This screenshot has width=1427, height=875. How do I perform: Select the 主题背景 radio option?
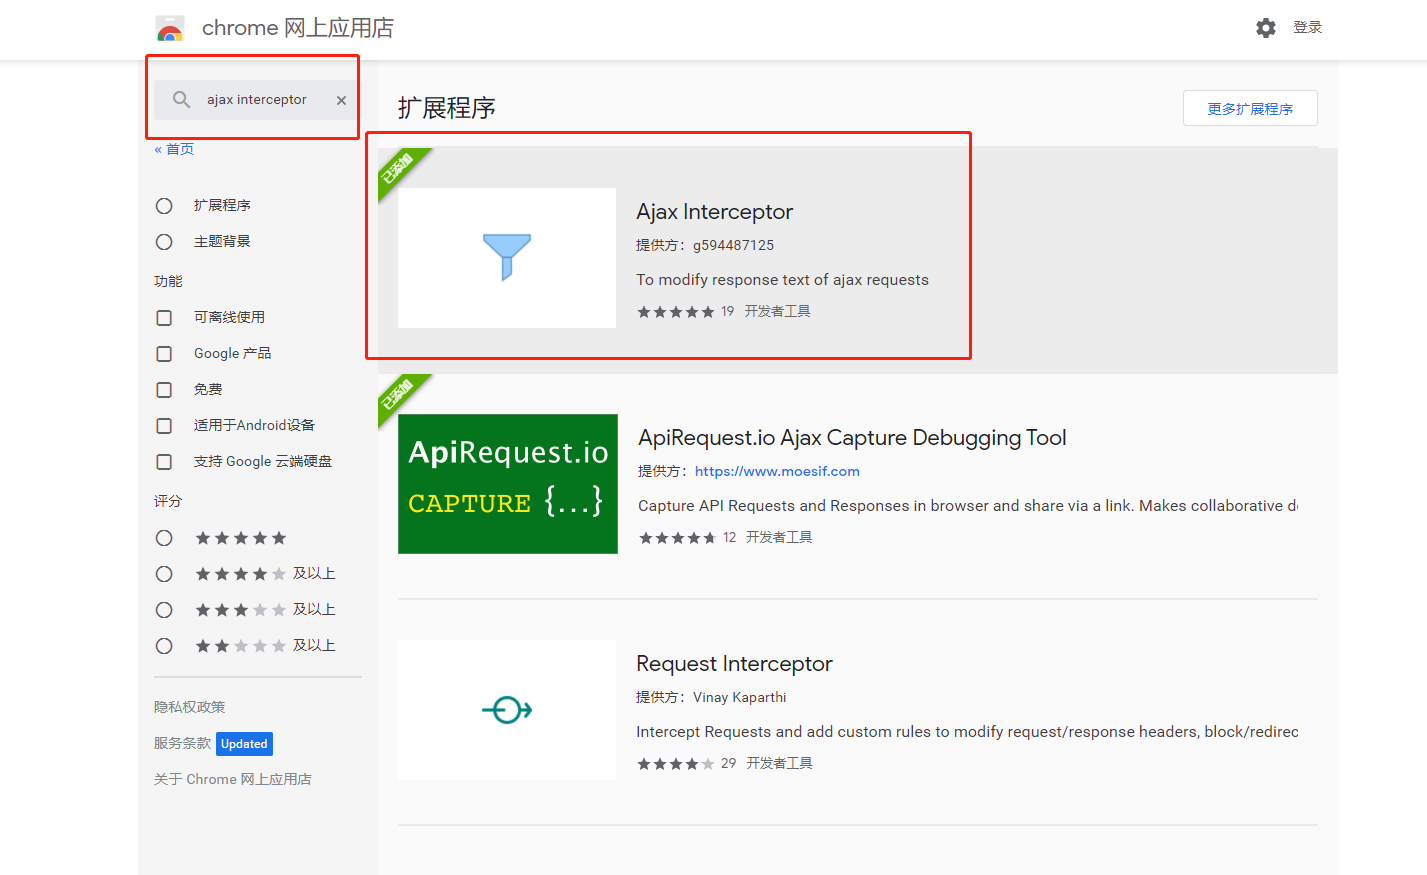[164, 241]
